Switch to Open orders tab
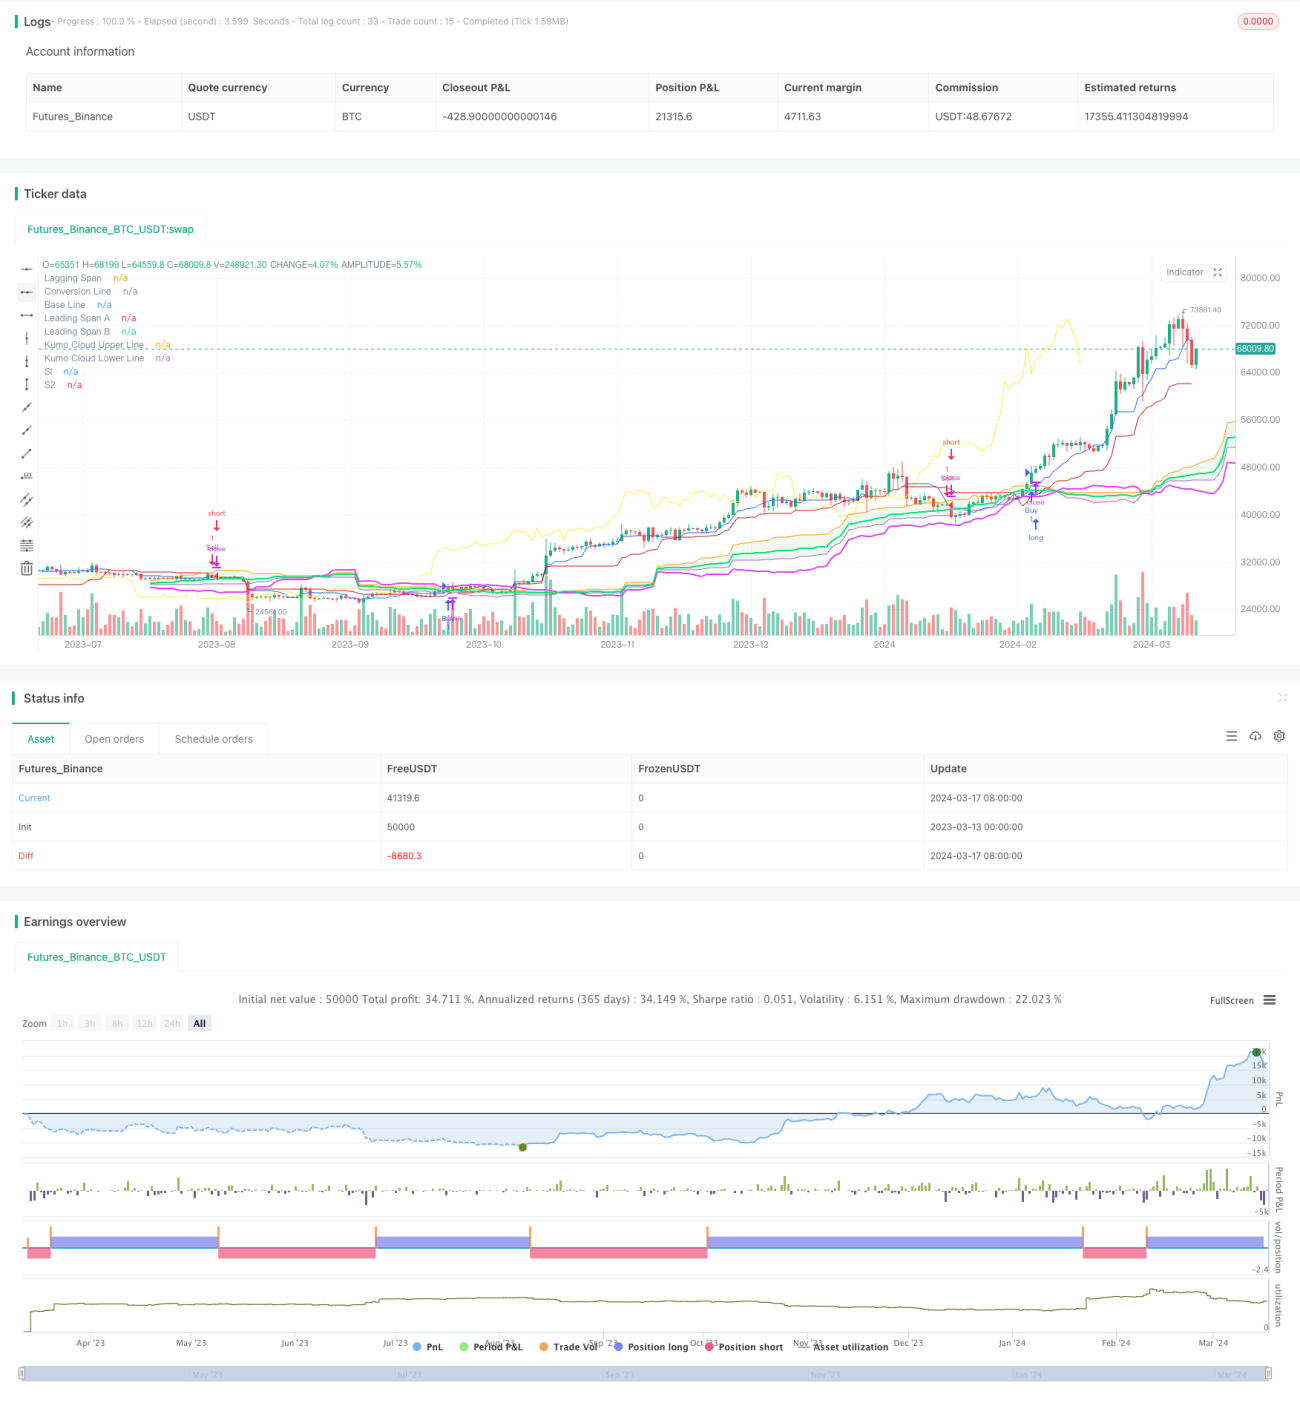The width and height of the screenshot is (1300, 1403). [x=114, y=739]
